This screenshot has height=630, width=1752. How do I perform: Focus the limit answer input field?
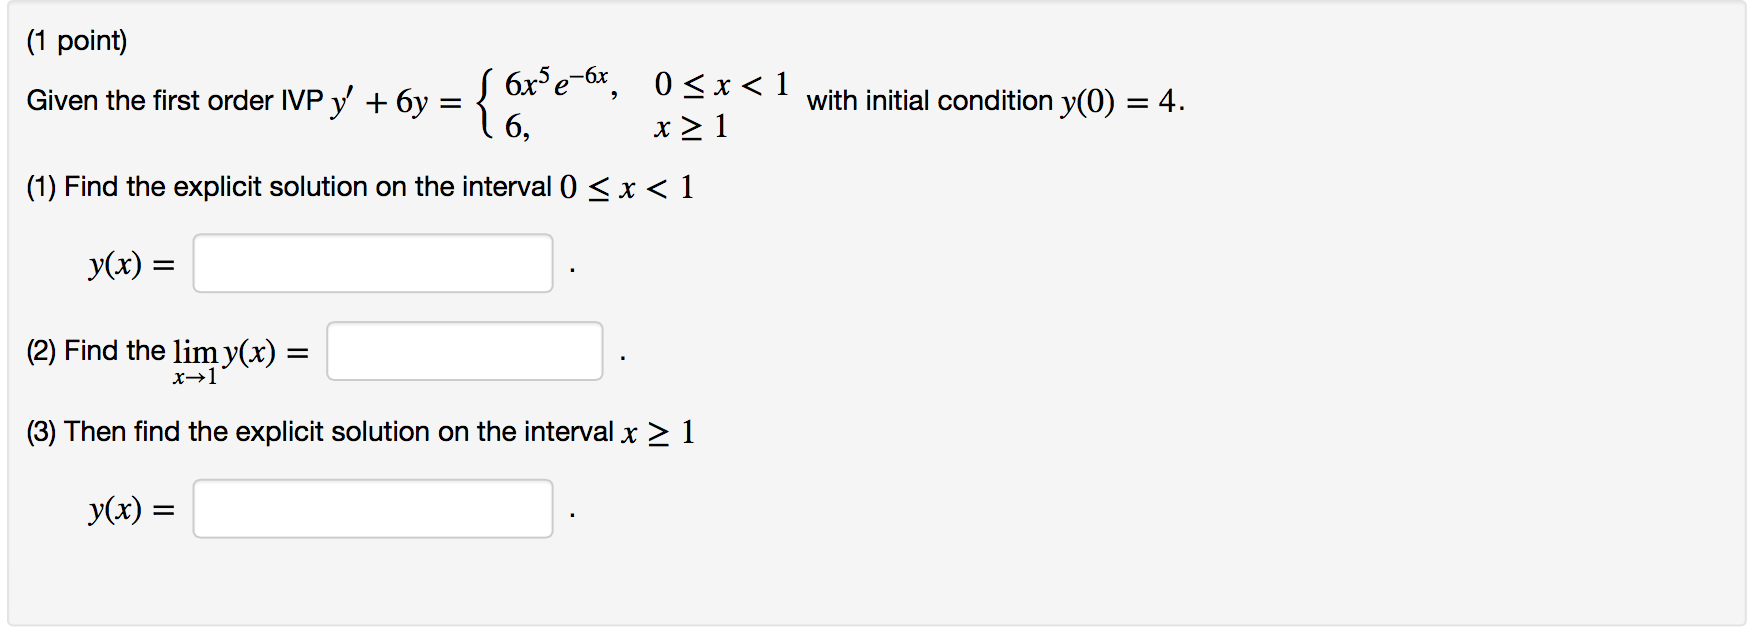pyautogui.click(x=464, y=351)
